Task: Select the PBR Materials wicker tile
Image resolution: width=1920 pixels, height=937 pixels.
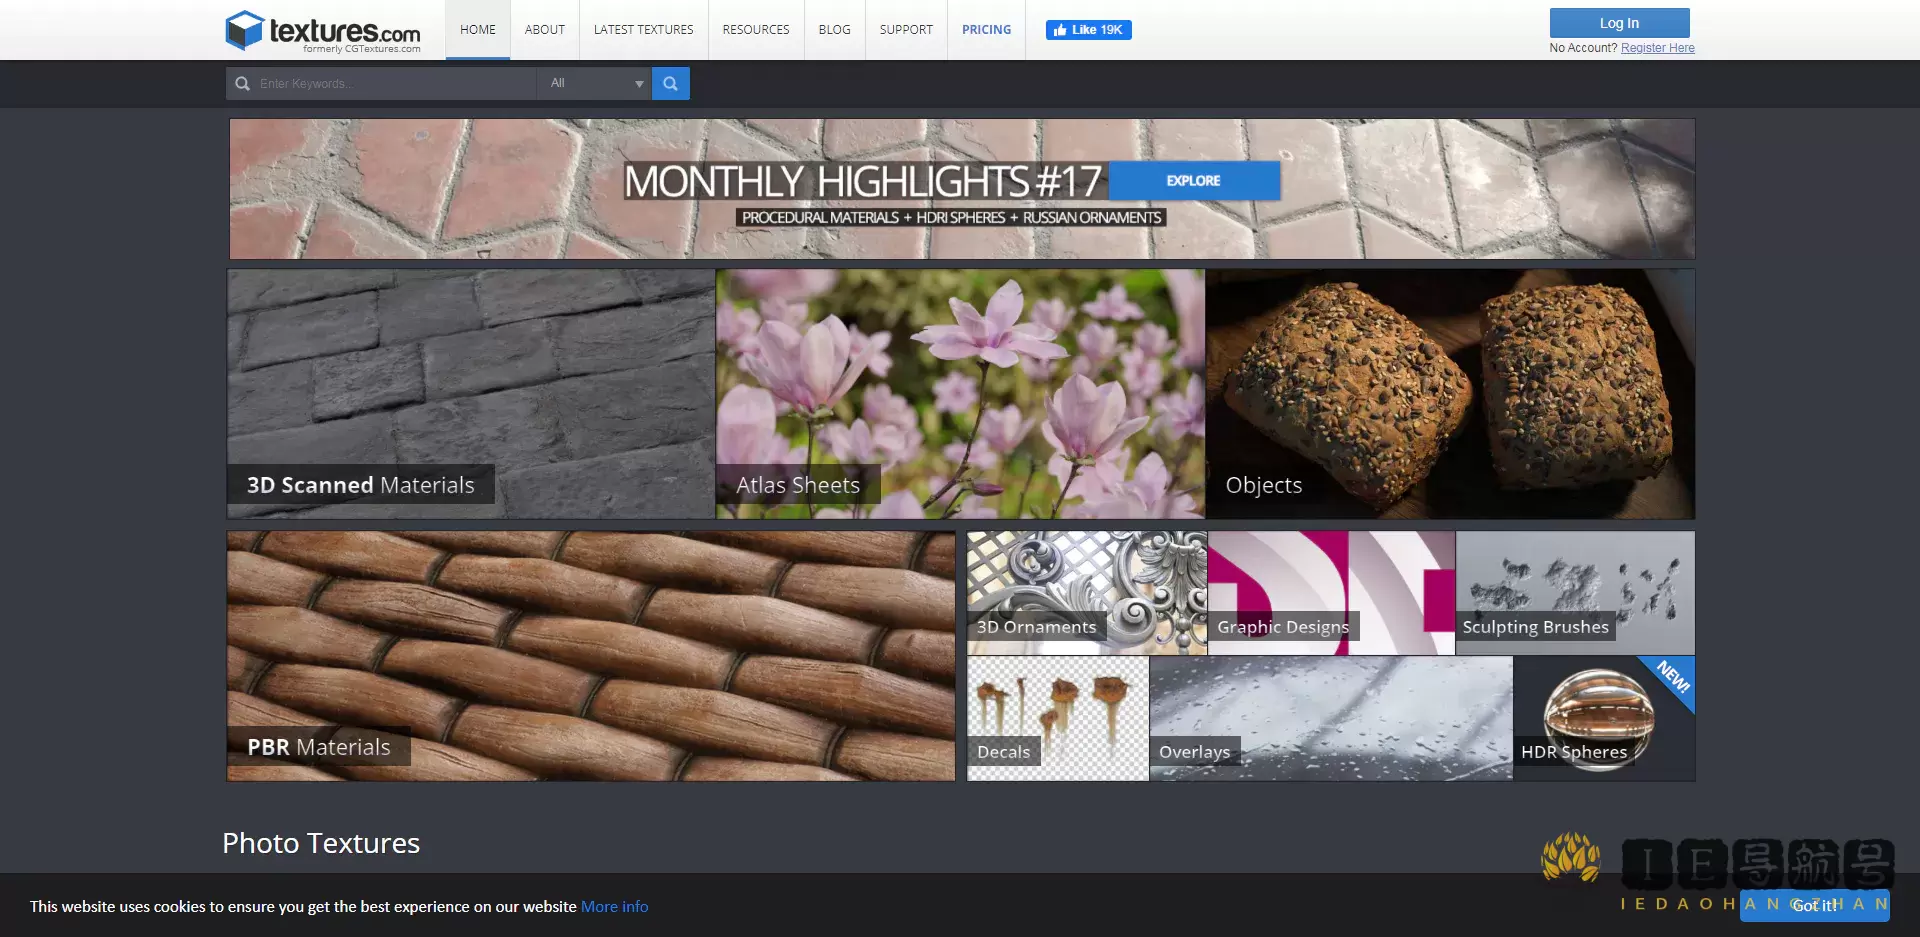Action: click(590, 655)
